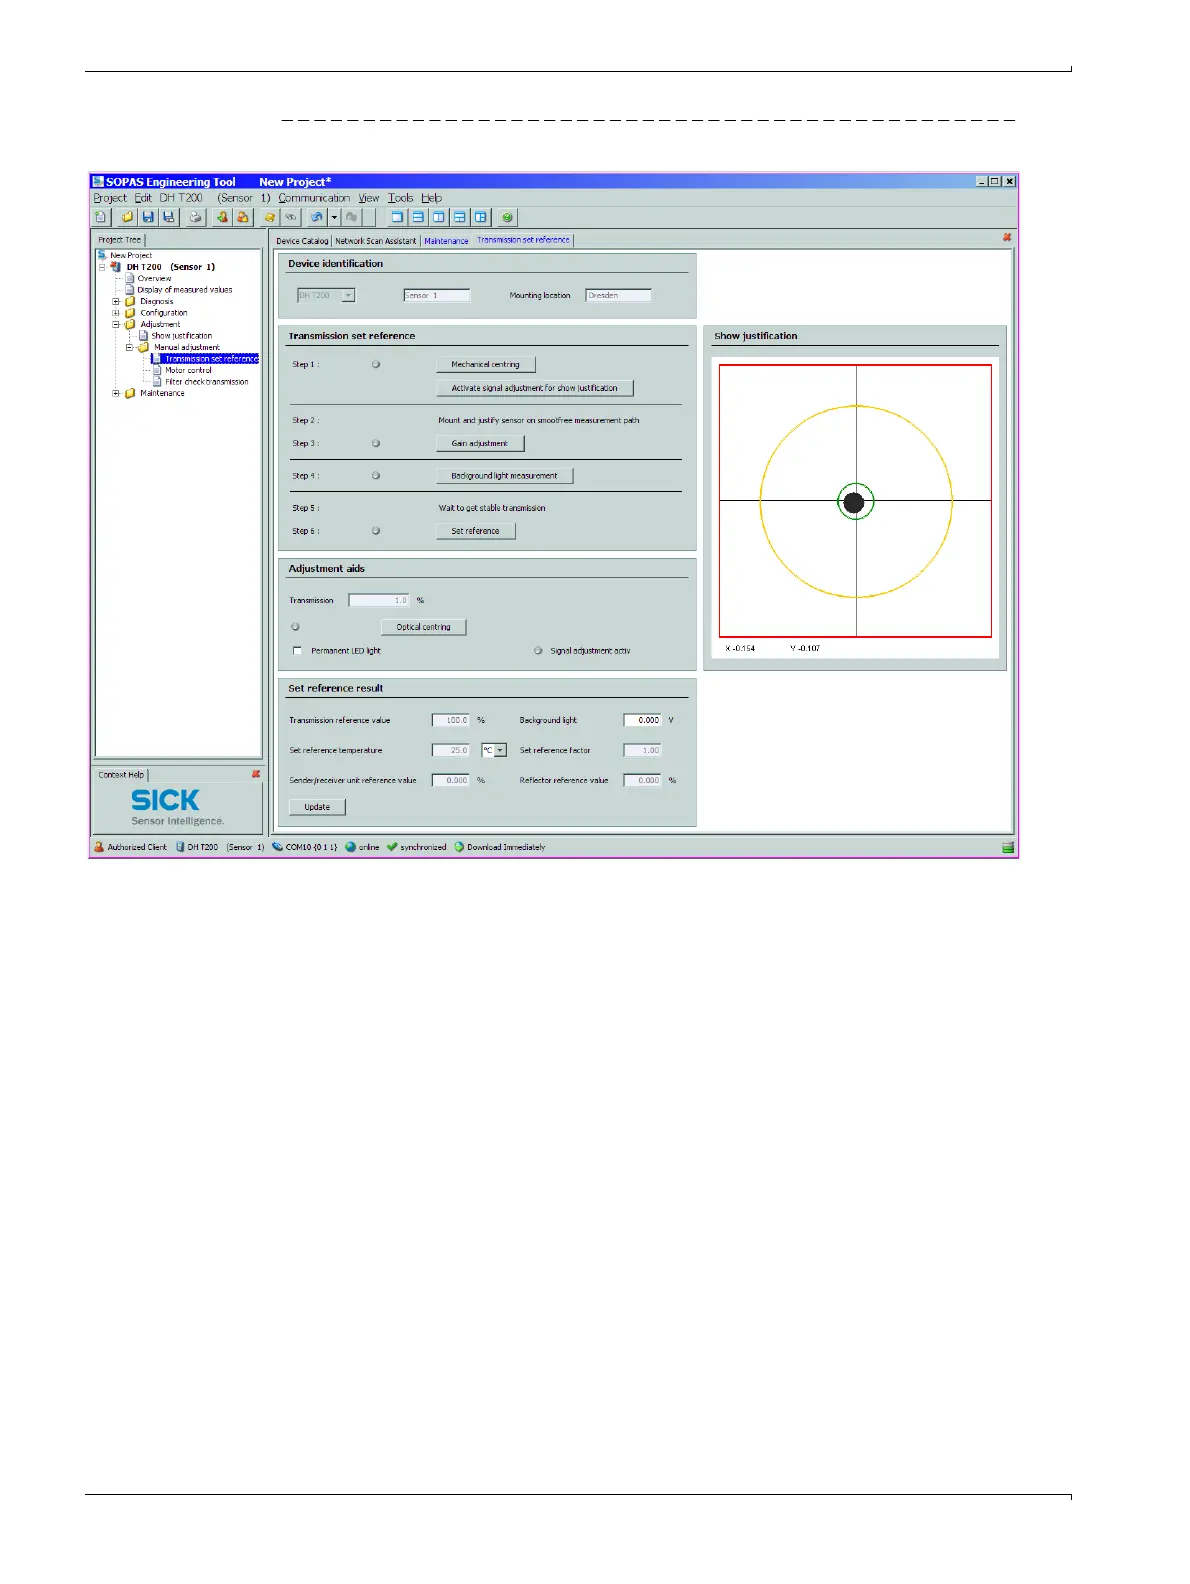Click the SOPAS application icon in title bar

click(98, 182)
